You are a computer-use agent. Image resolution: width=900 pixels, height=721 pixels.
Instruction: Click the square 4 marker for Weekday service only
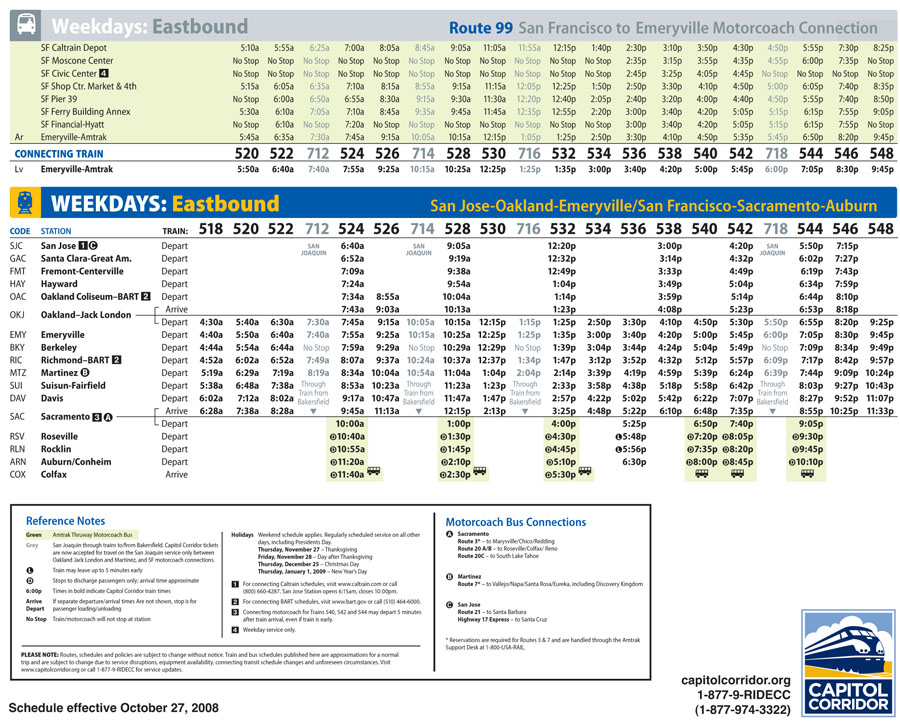tap(235, 630)
